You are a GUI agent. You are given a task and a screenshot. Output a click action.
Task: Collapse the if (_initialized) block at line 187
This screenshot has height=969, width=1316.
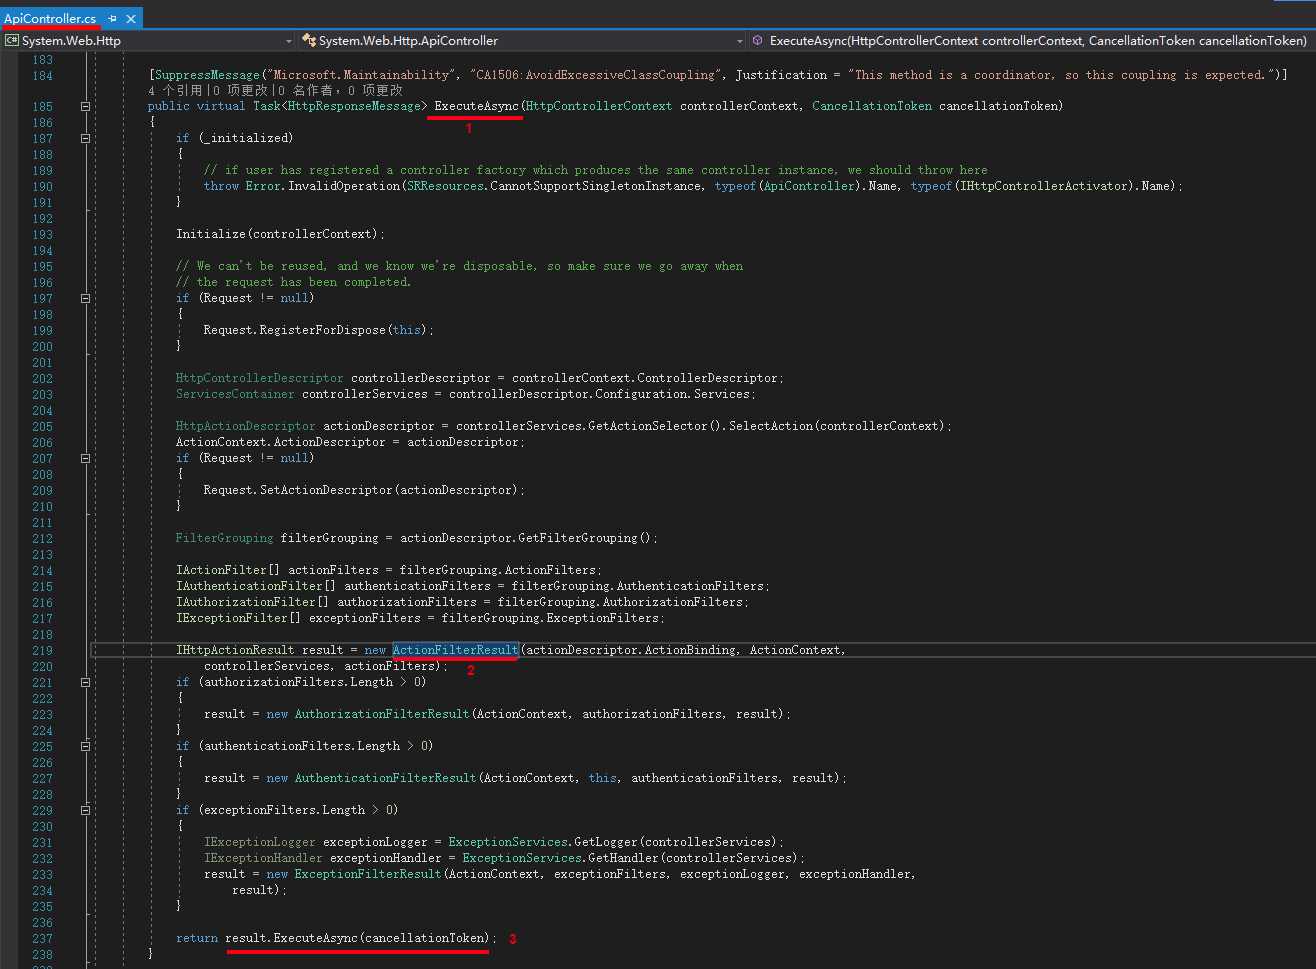tap(85, 138)
